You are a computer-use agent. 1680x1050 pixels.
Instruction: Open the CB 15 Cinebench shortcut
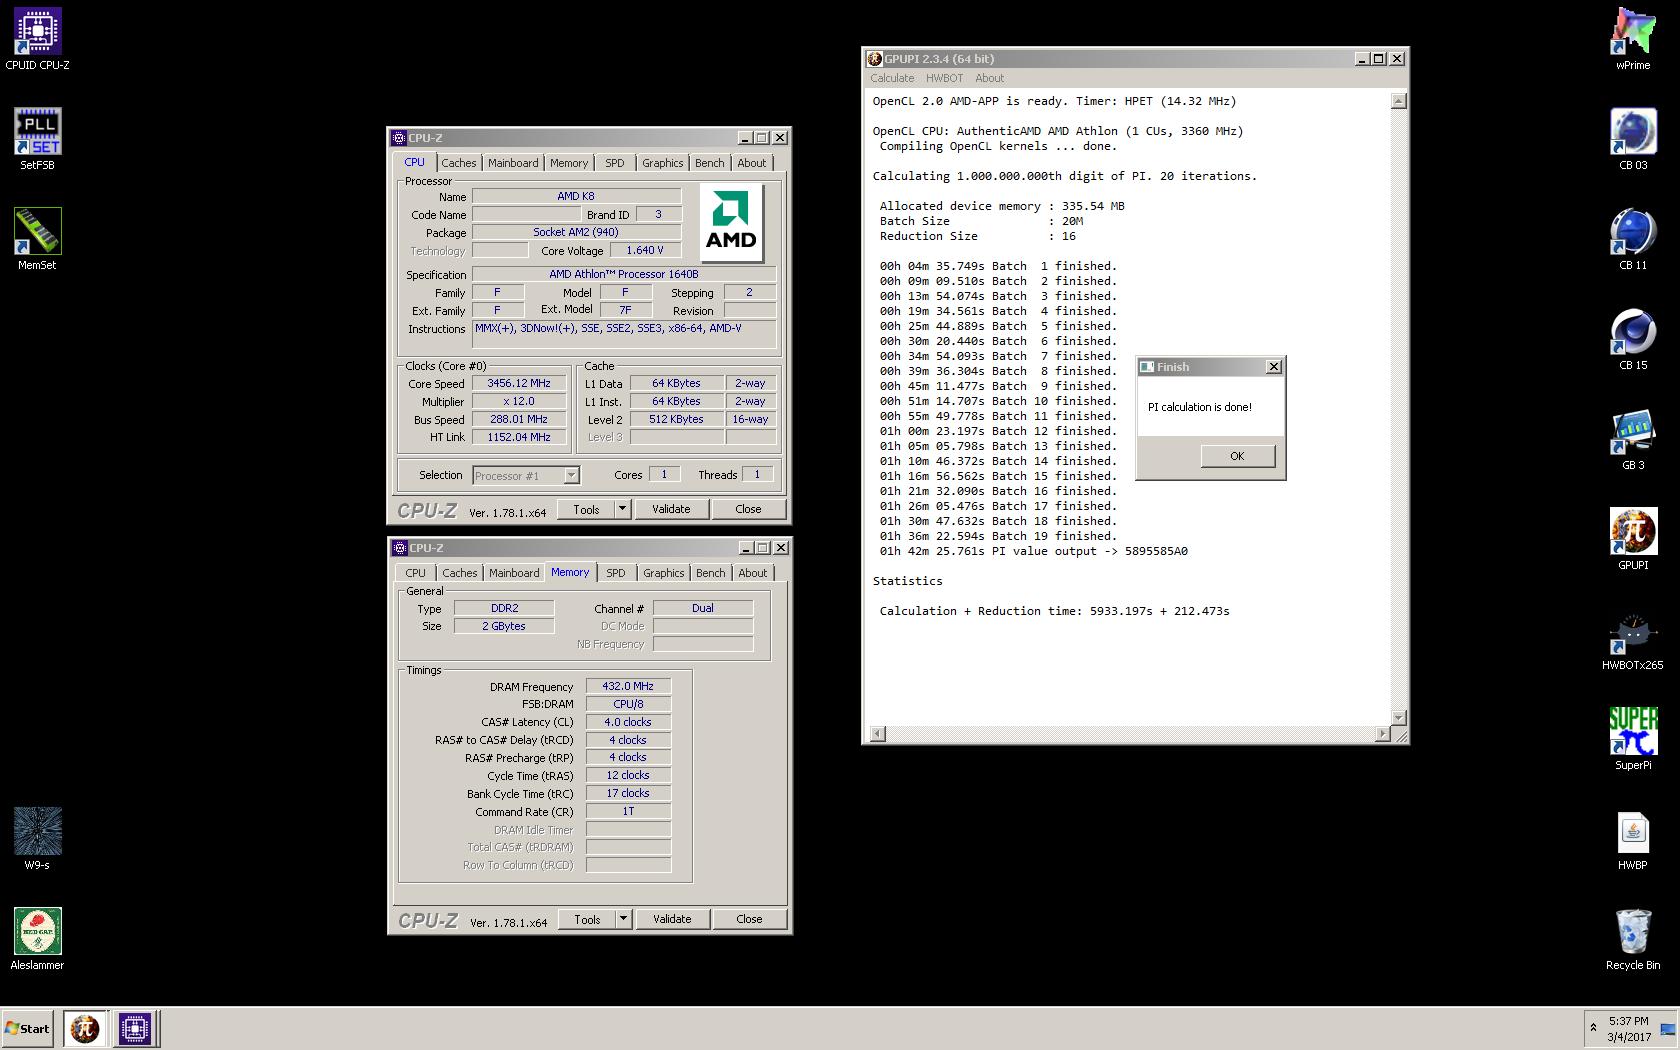(1633, 339)
